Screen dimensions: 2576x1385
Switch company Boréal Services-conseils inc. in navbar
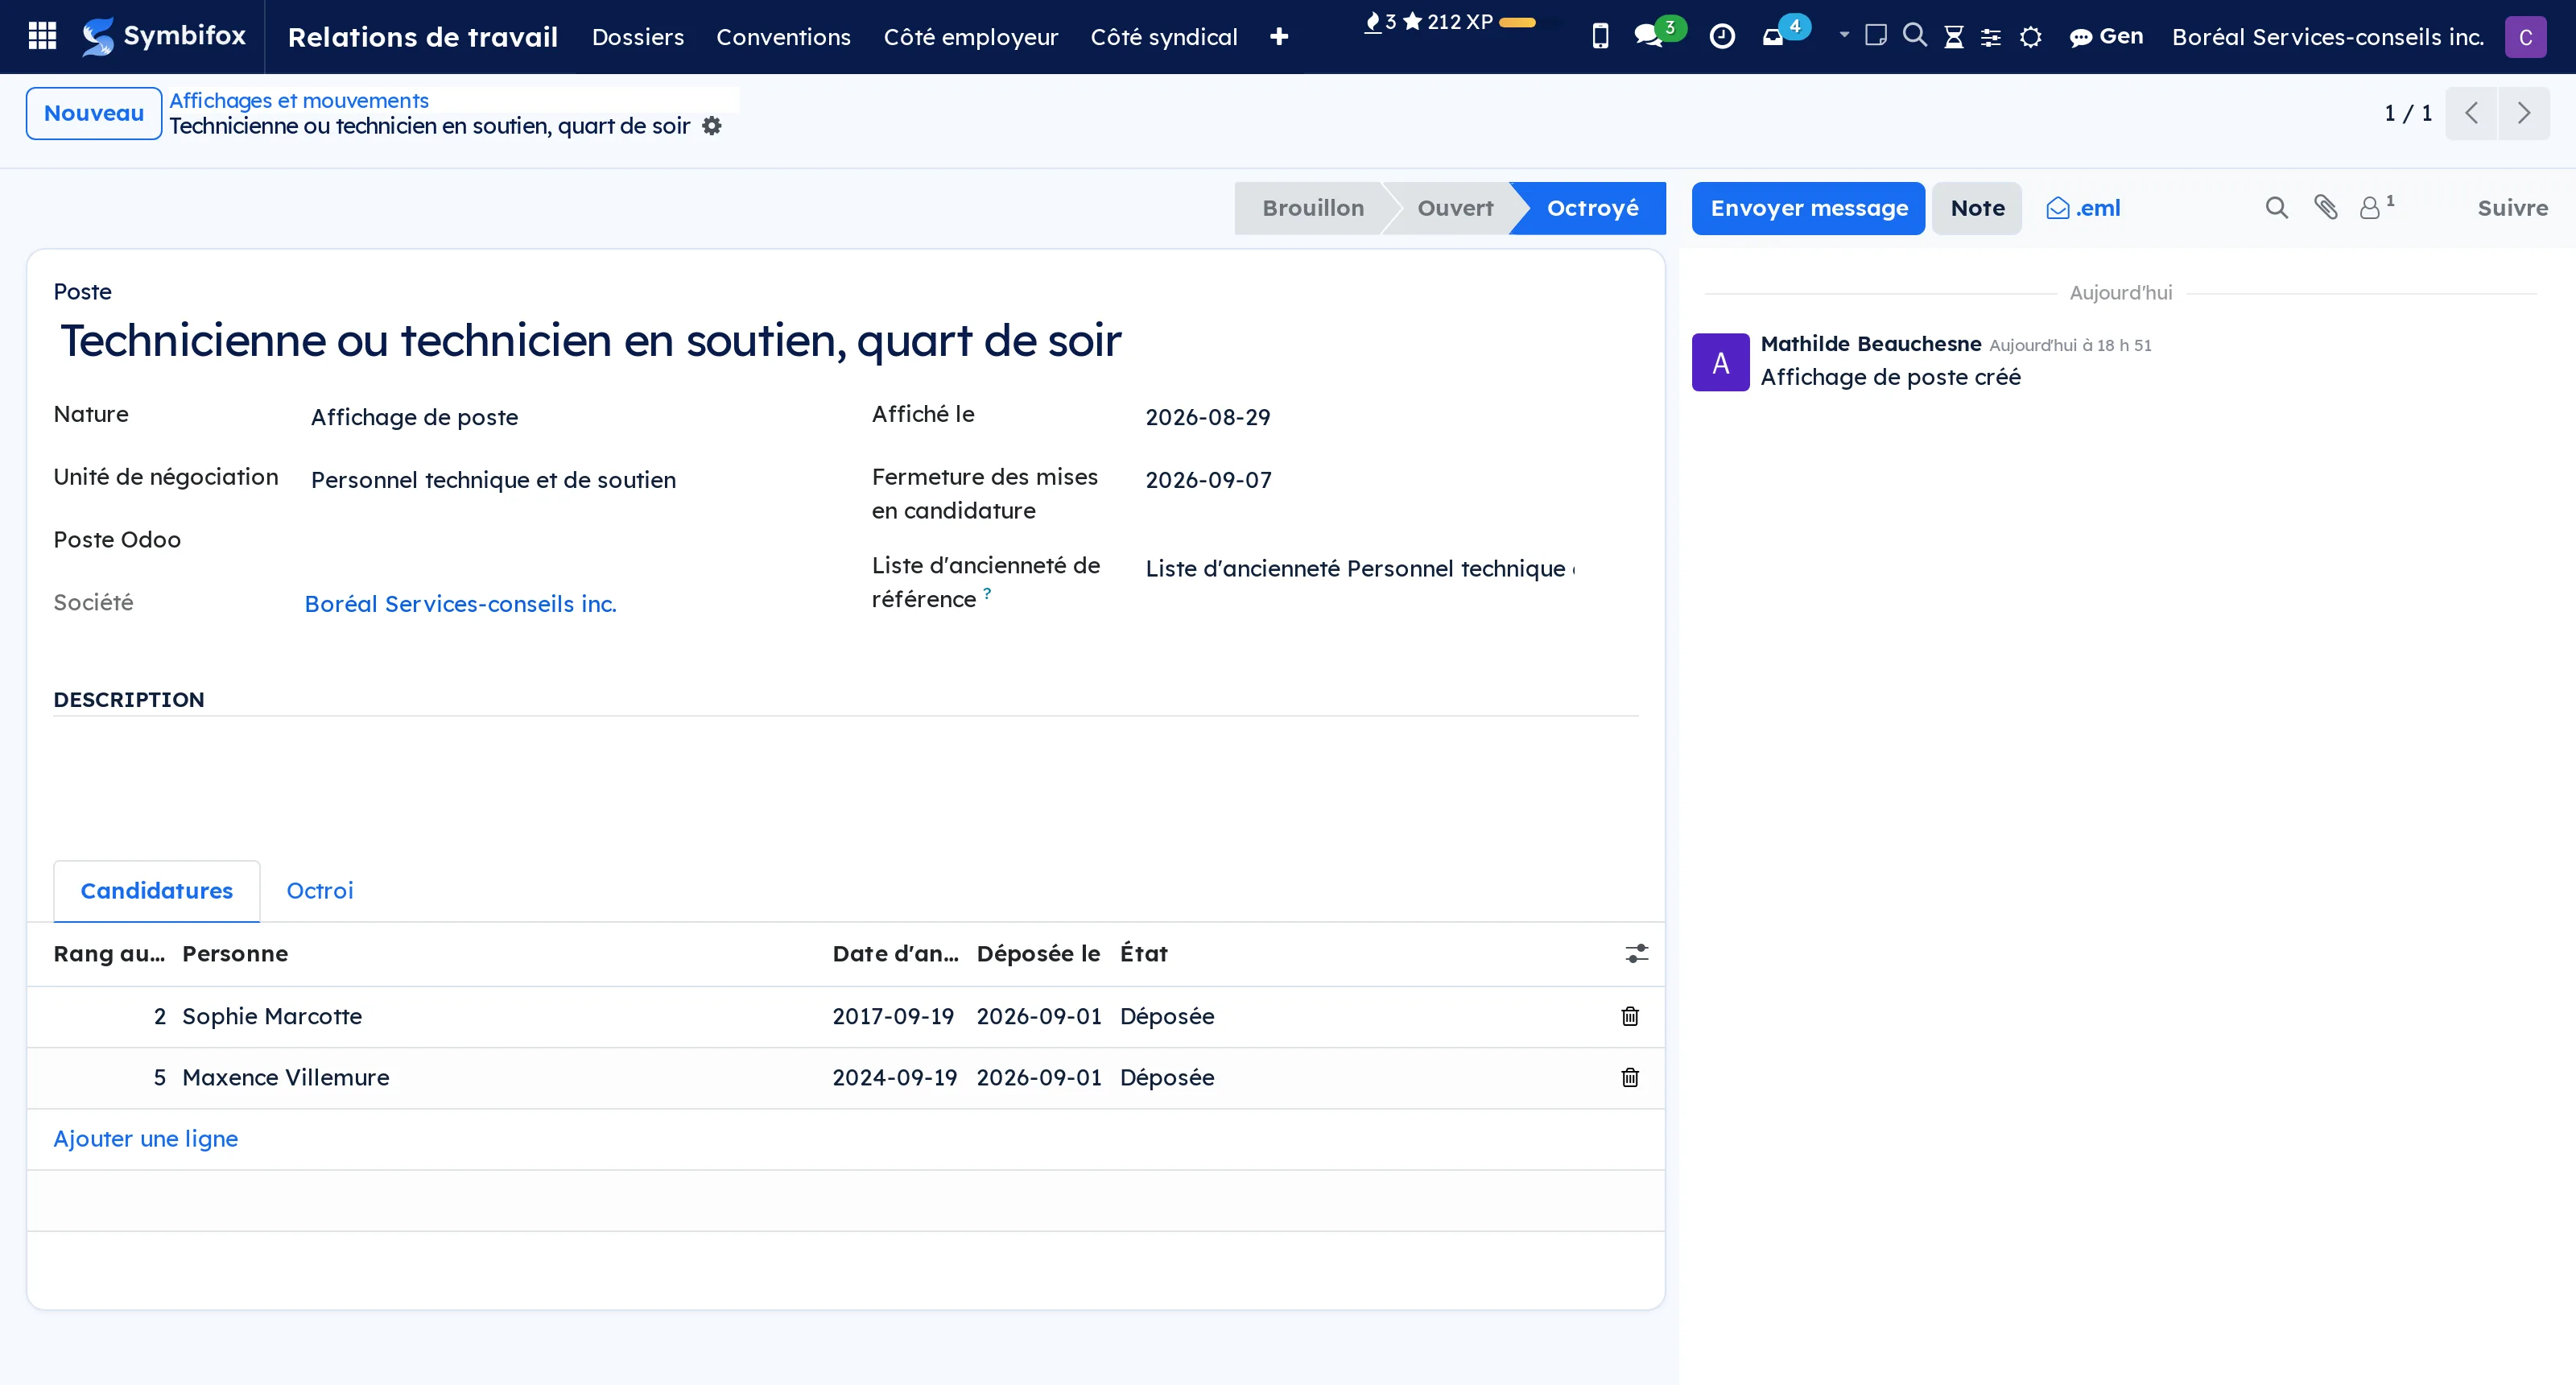pyautogui.click(x=2327, y=37)
